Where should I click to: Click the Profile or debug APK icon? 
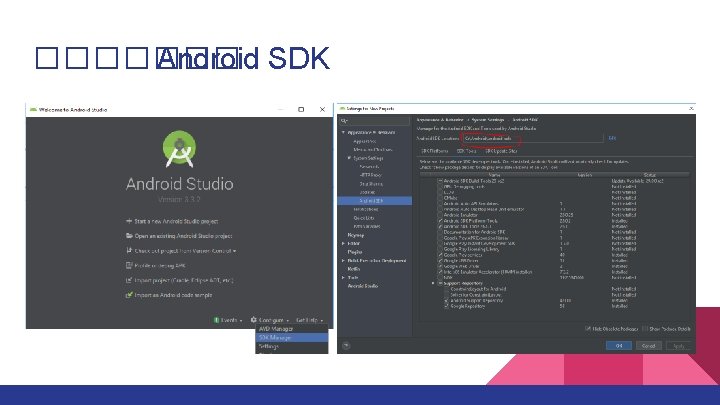(129, 265)
